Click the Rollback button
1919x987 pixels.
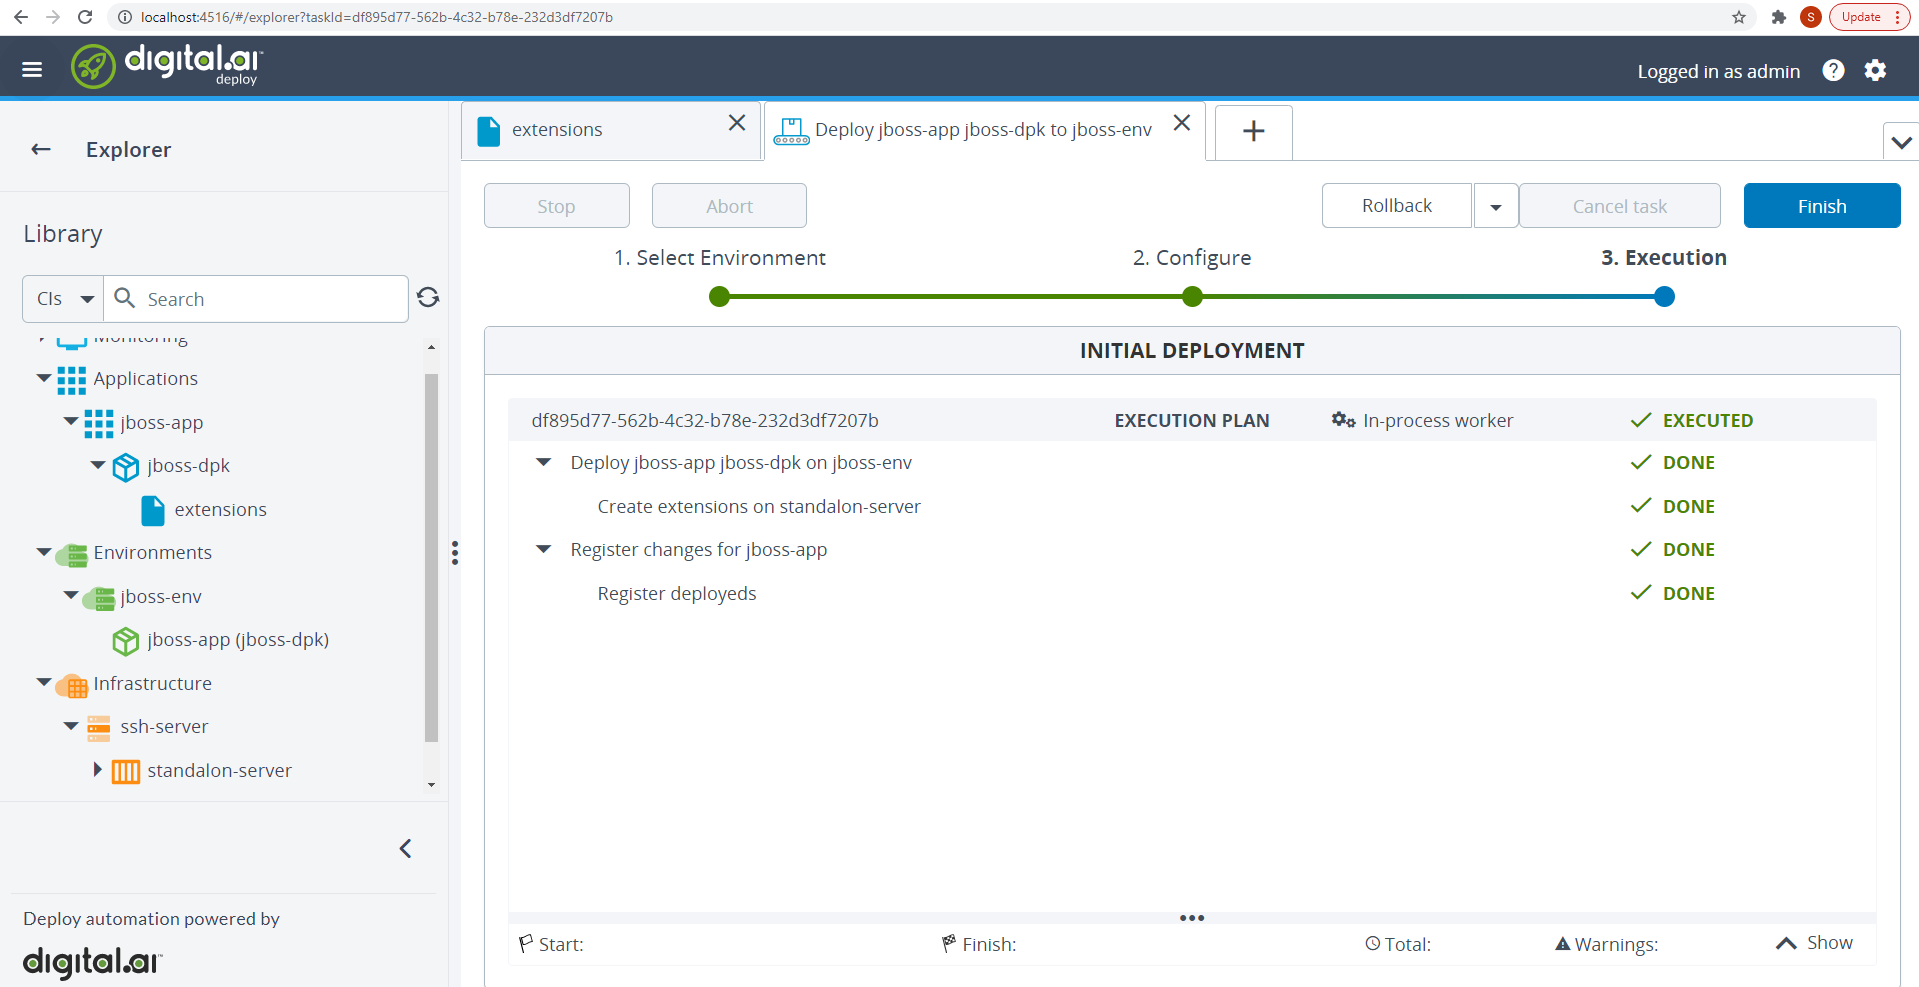click(x=1396, y=205)
